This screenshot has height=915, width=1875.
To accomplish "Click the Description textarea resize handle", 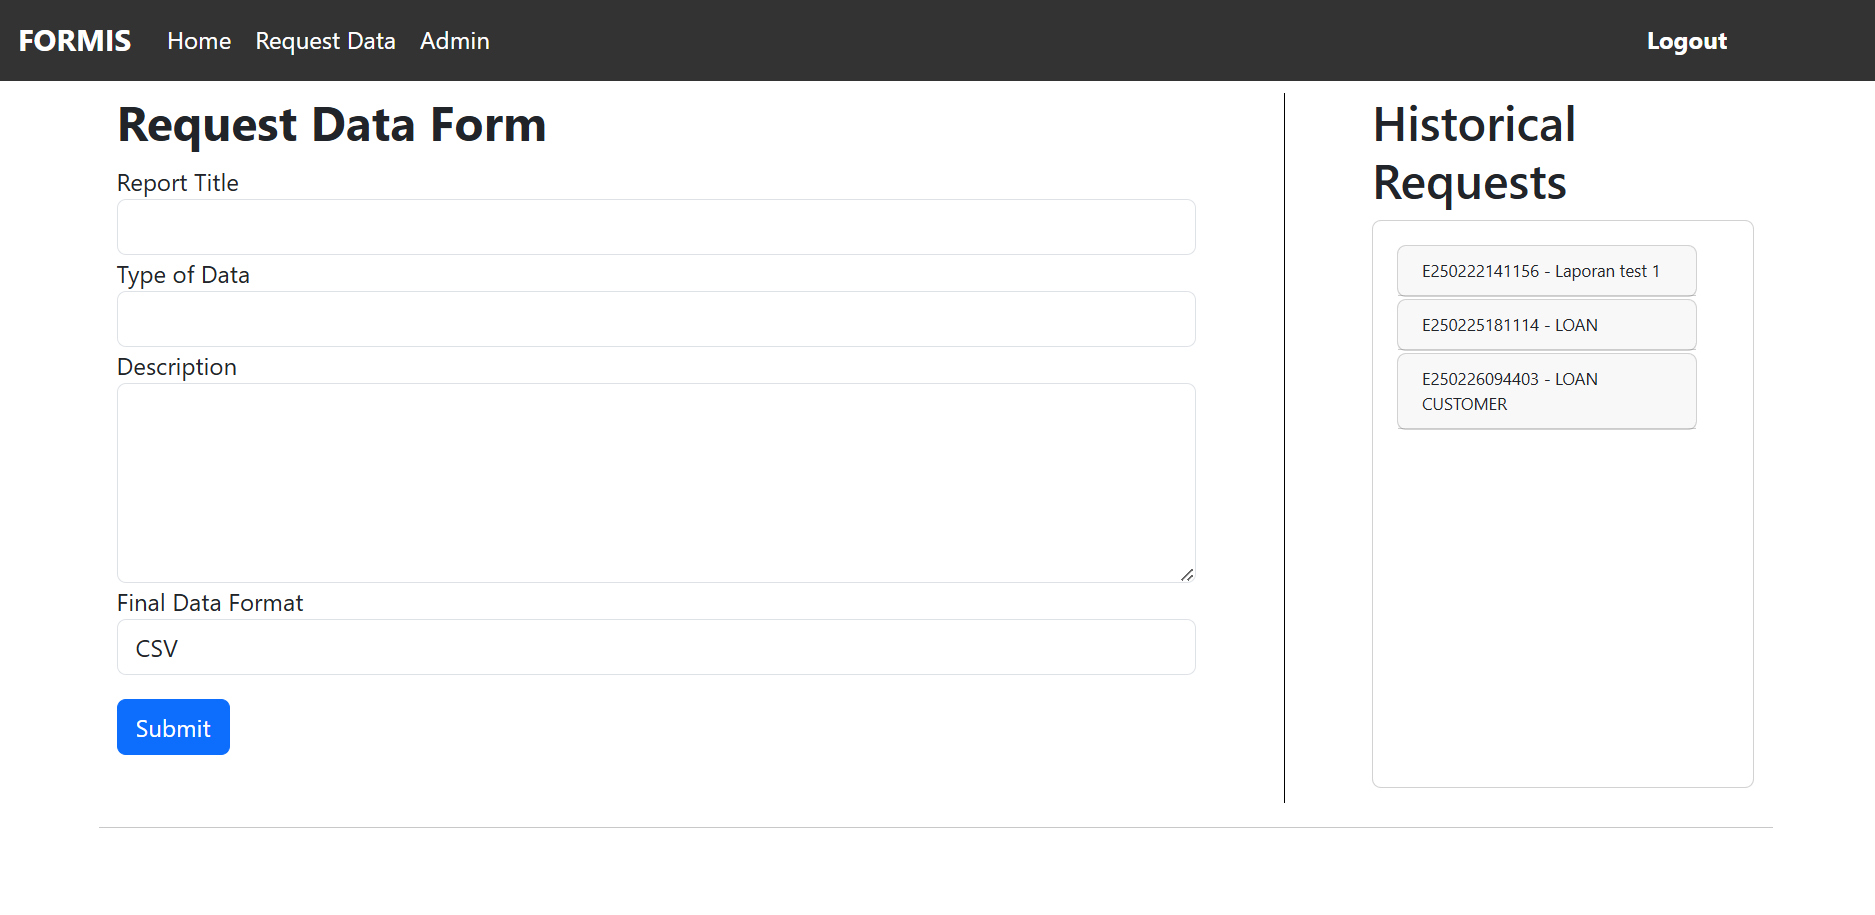I will [x=1188, y=573].
